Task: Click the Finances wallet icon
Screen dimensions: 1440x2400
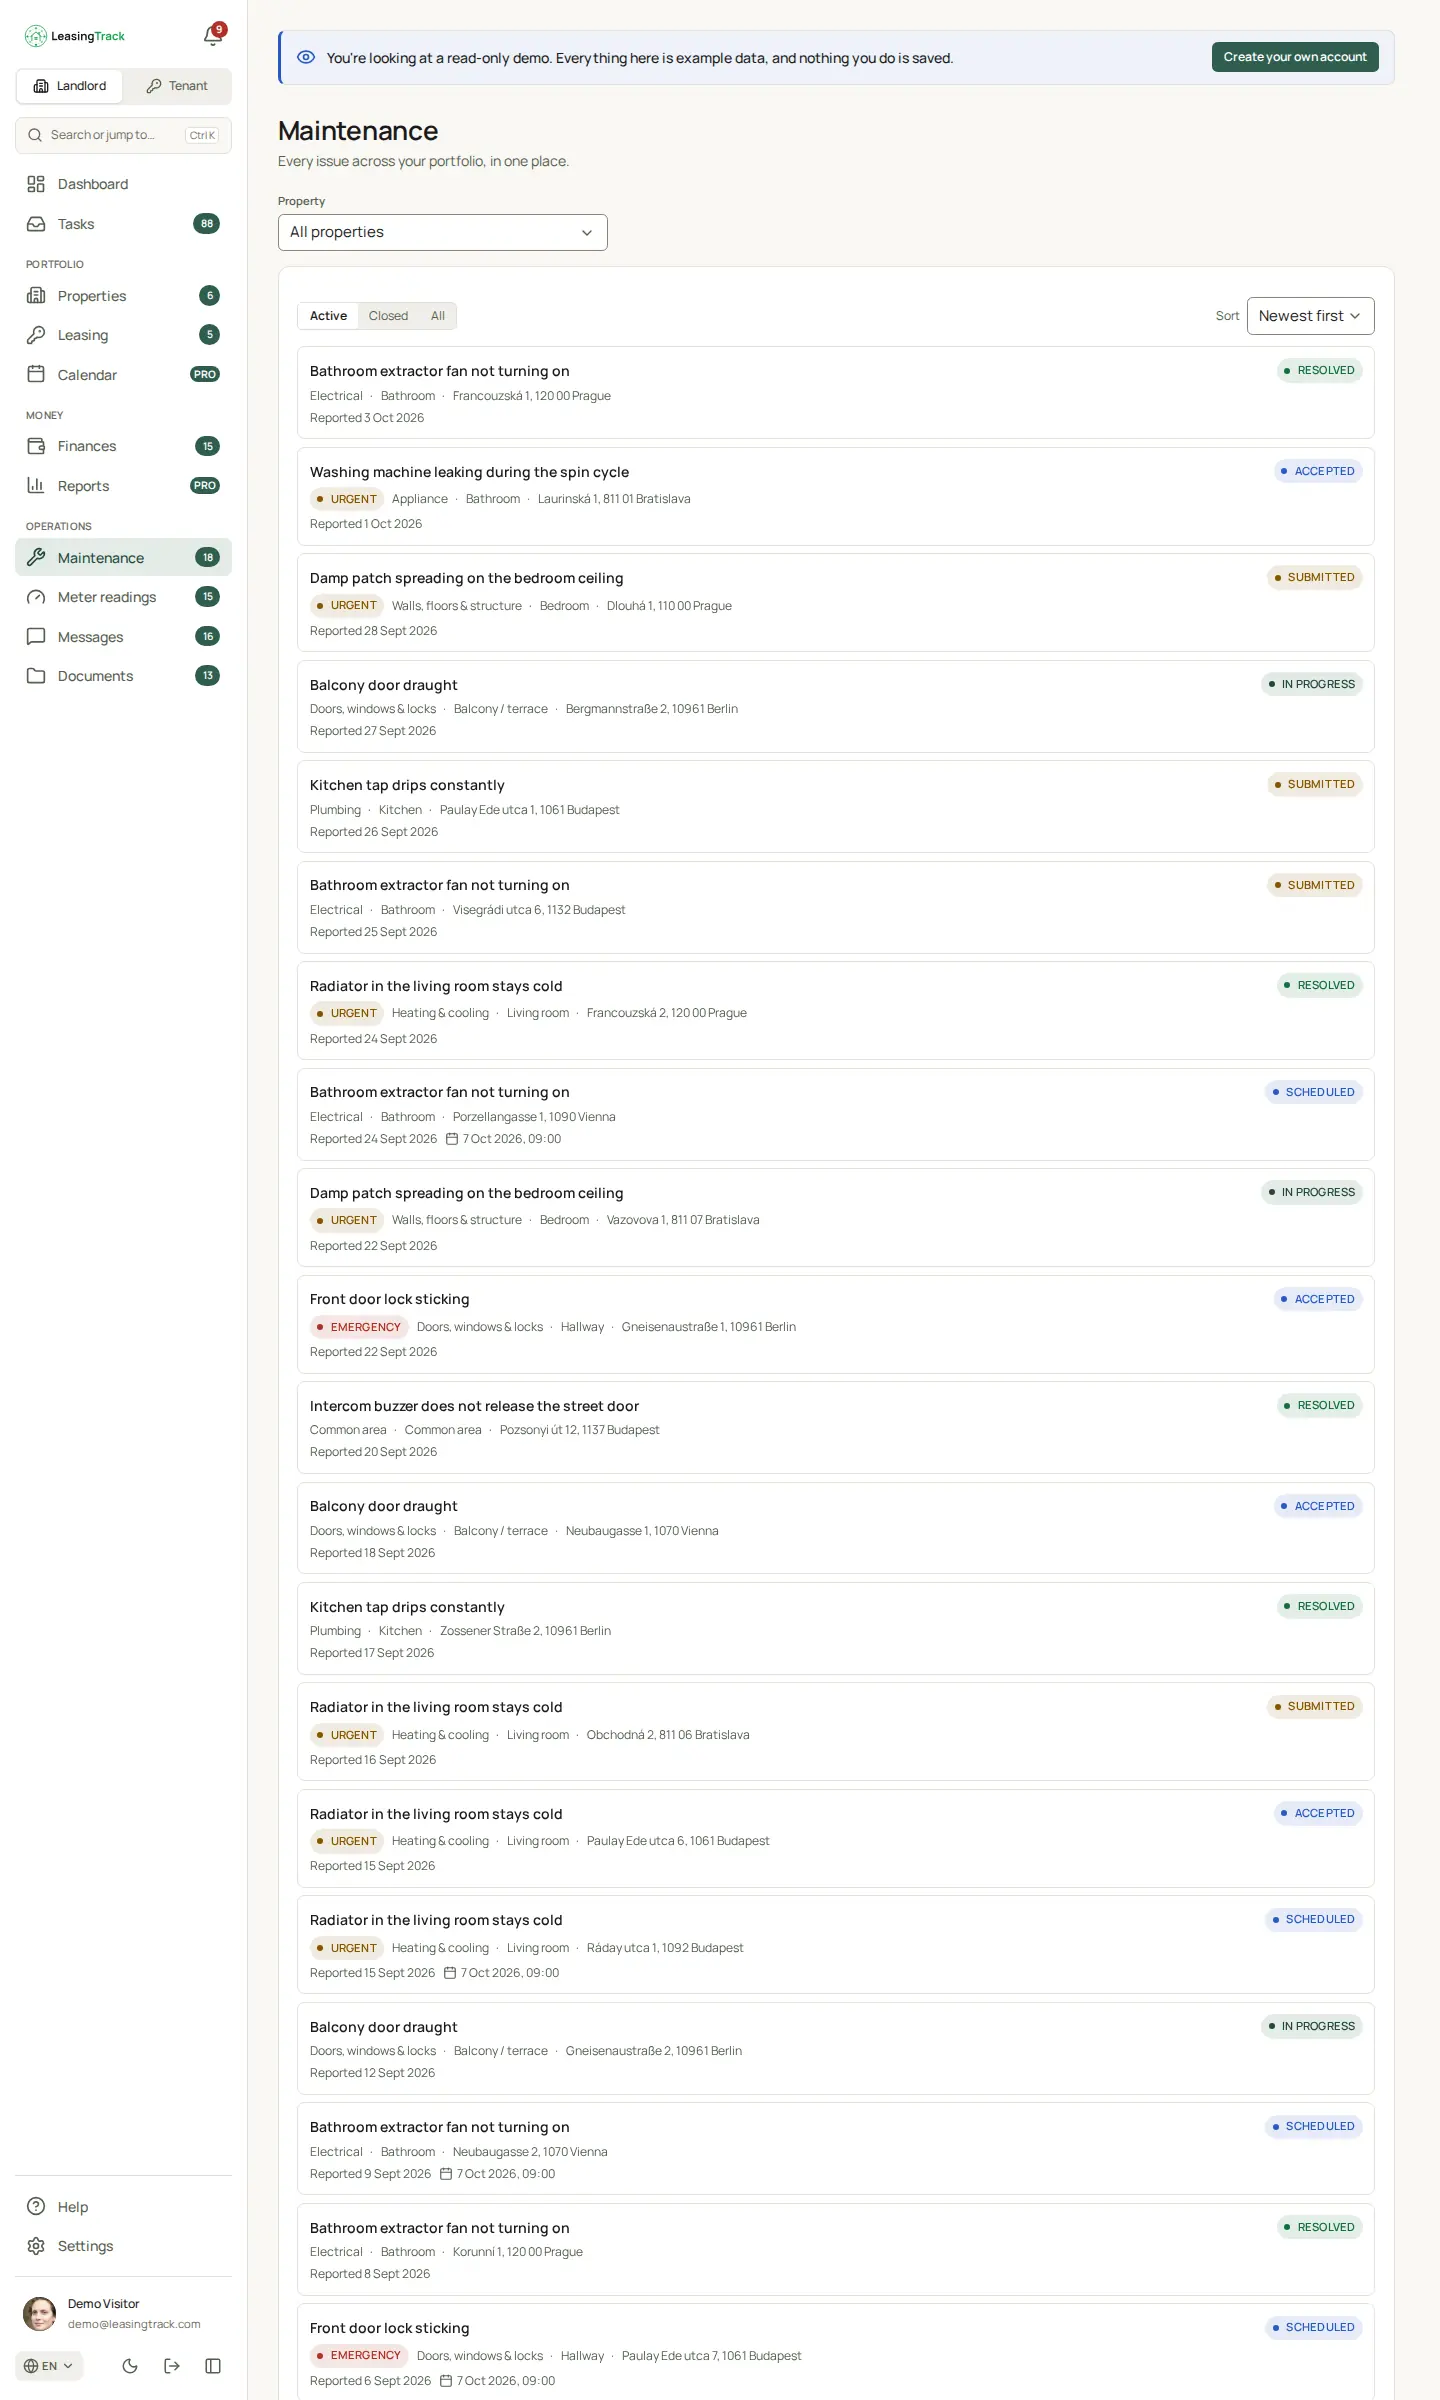Action: 36,446
